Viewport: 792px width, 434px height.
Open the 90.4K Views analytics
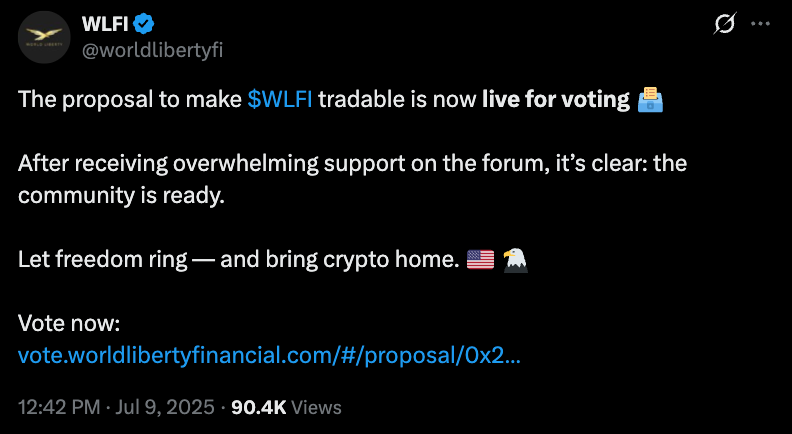coord(286,407)
